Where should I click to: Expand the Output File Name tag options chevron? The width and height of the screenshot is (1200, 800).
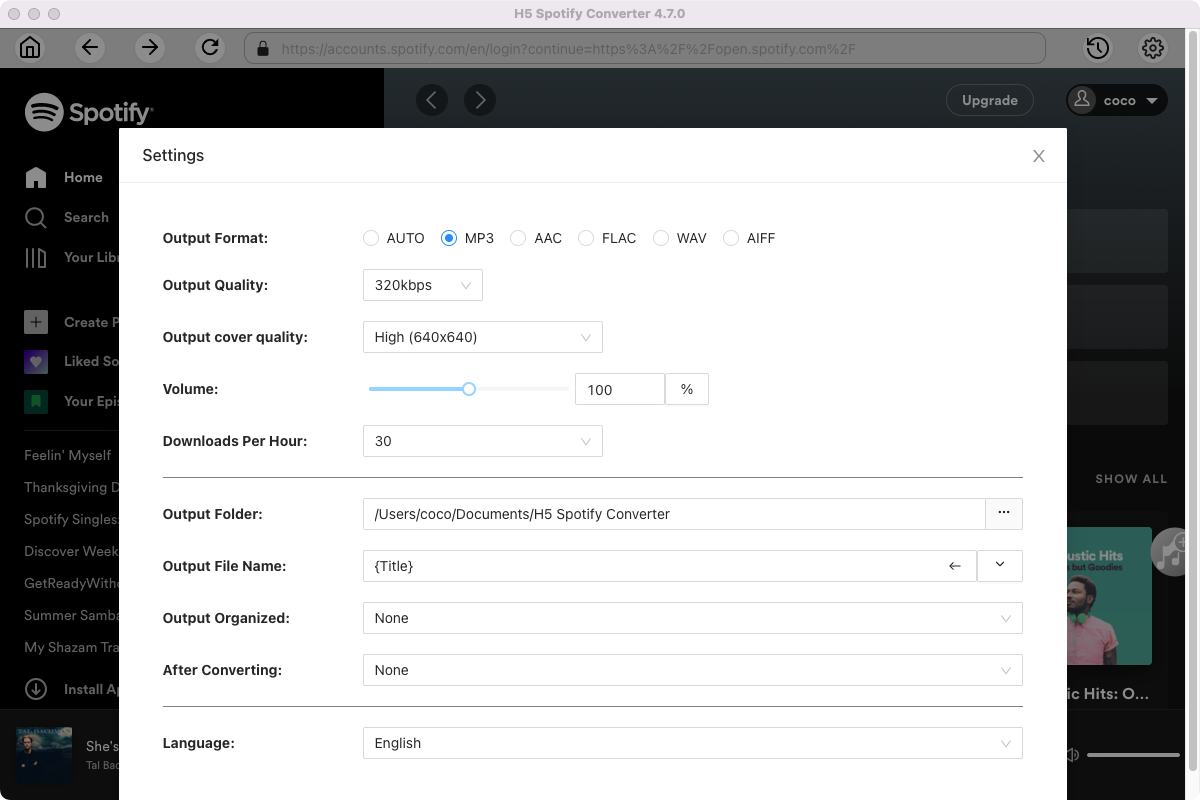point(1000,566)
